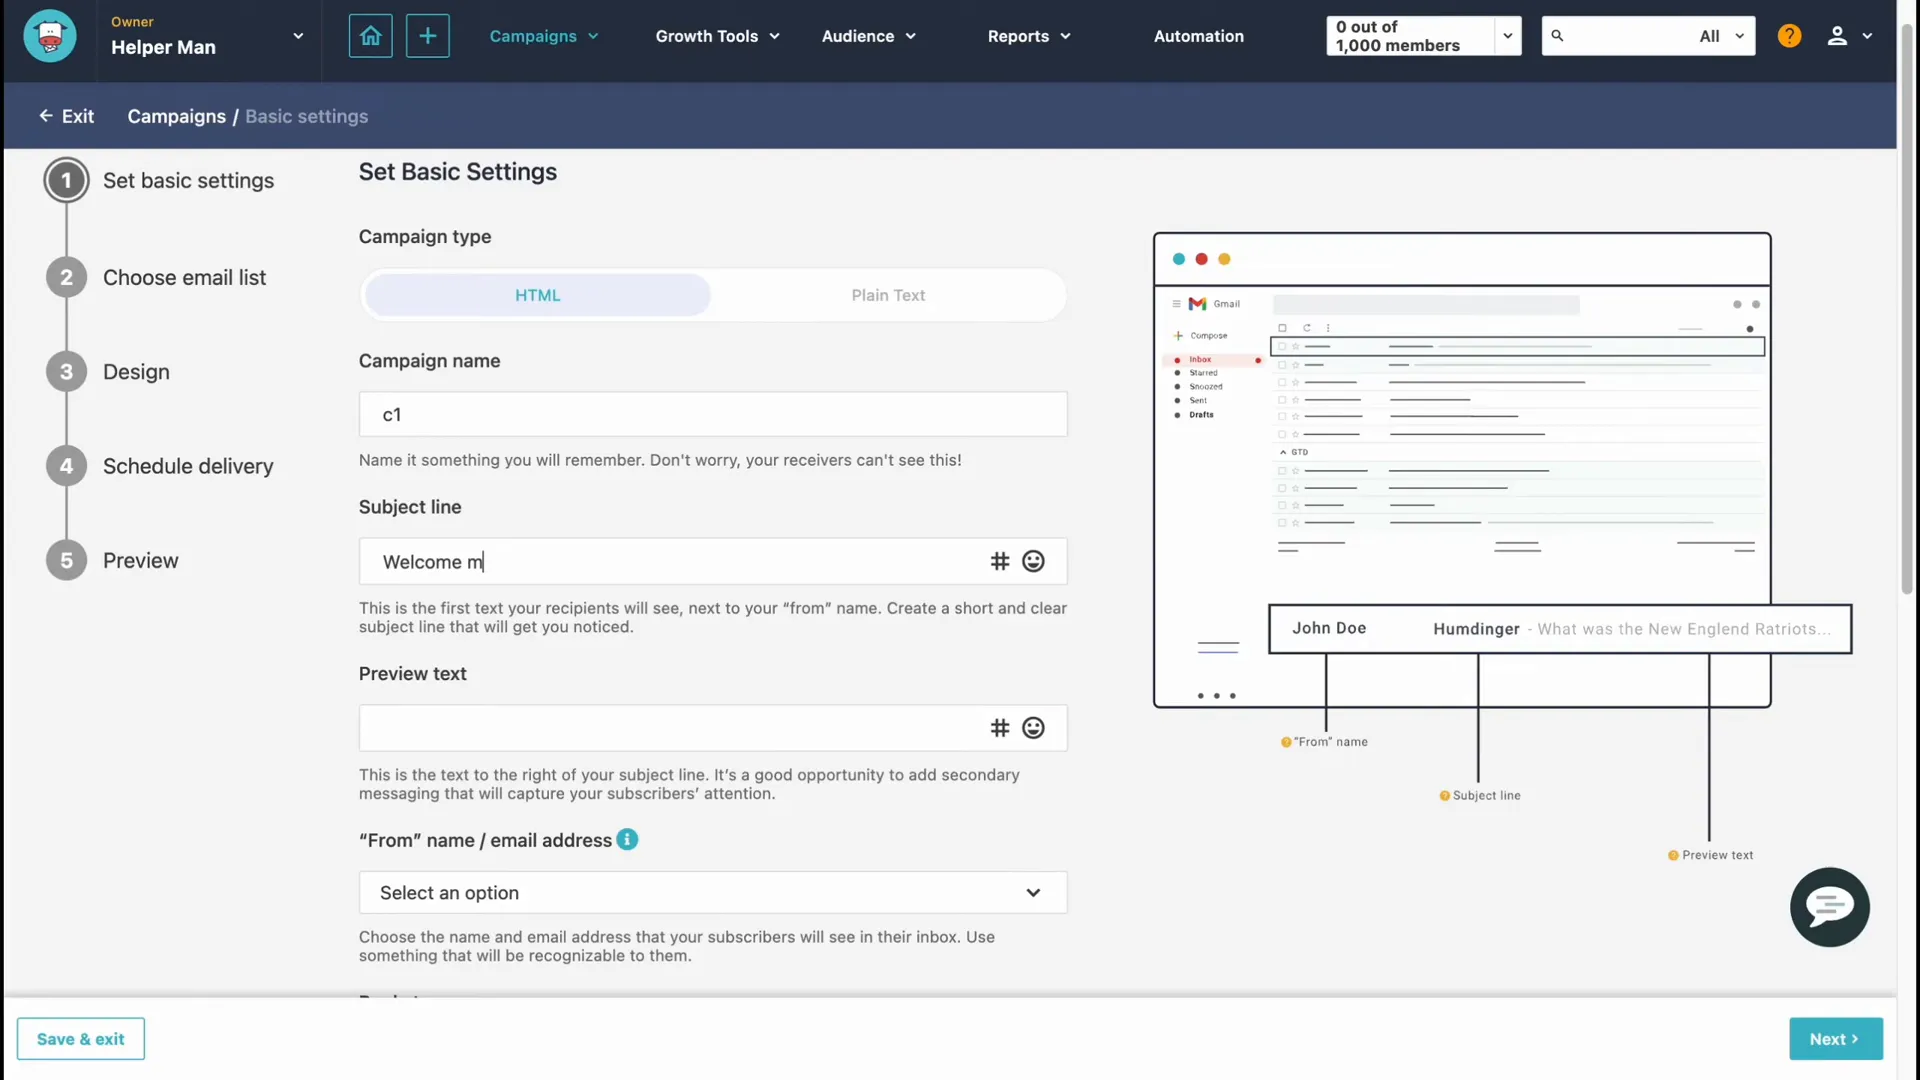Click the 'Campaign type' label

point(425,237)
